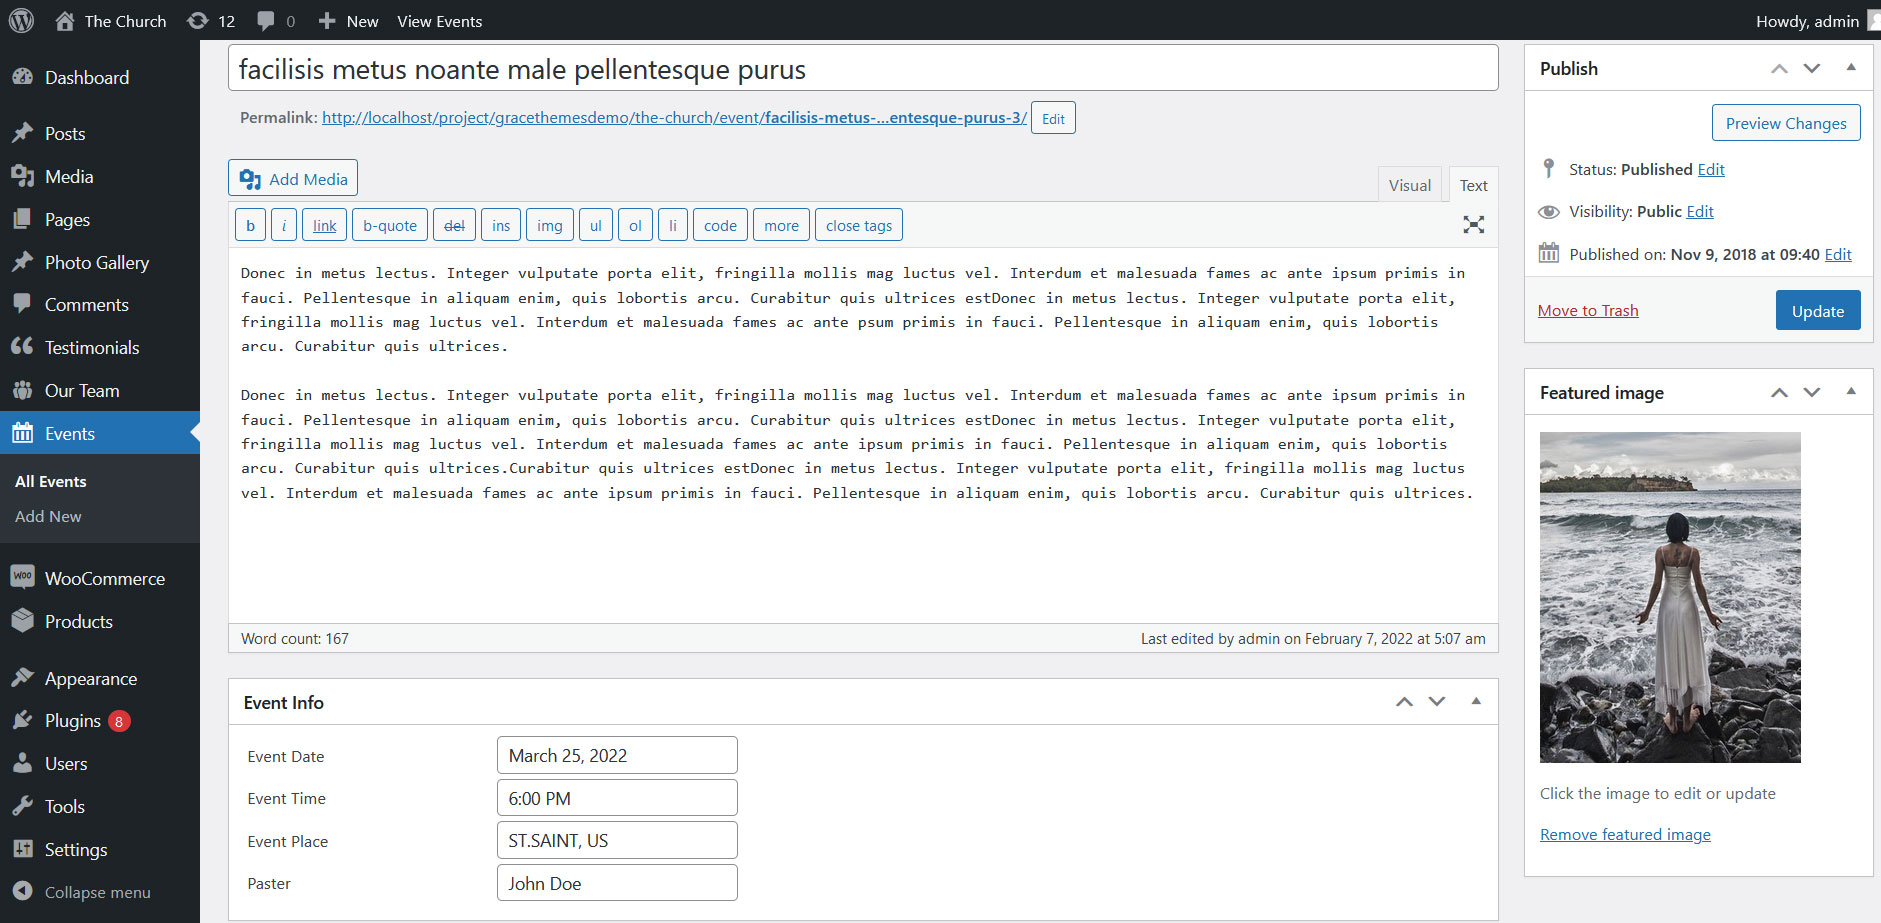The height and width of the screenshot is (923, 1881).
Task: Toggle Featured image panel collapse triangle
Action: [x=1851, y=392]
